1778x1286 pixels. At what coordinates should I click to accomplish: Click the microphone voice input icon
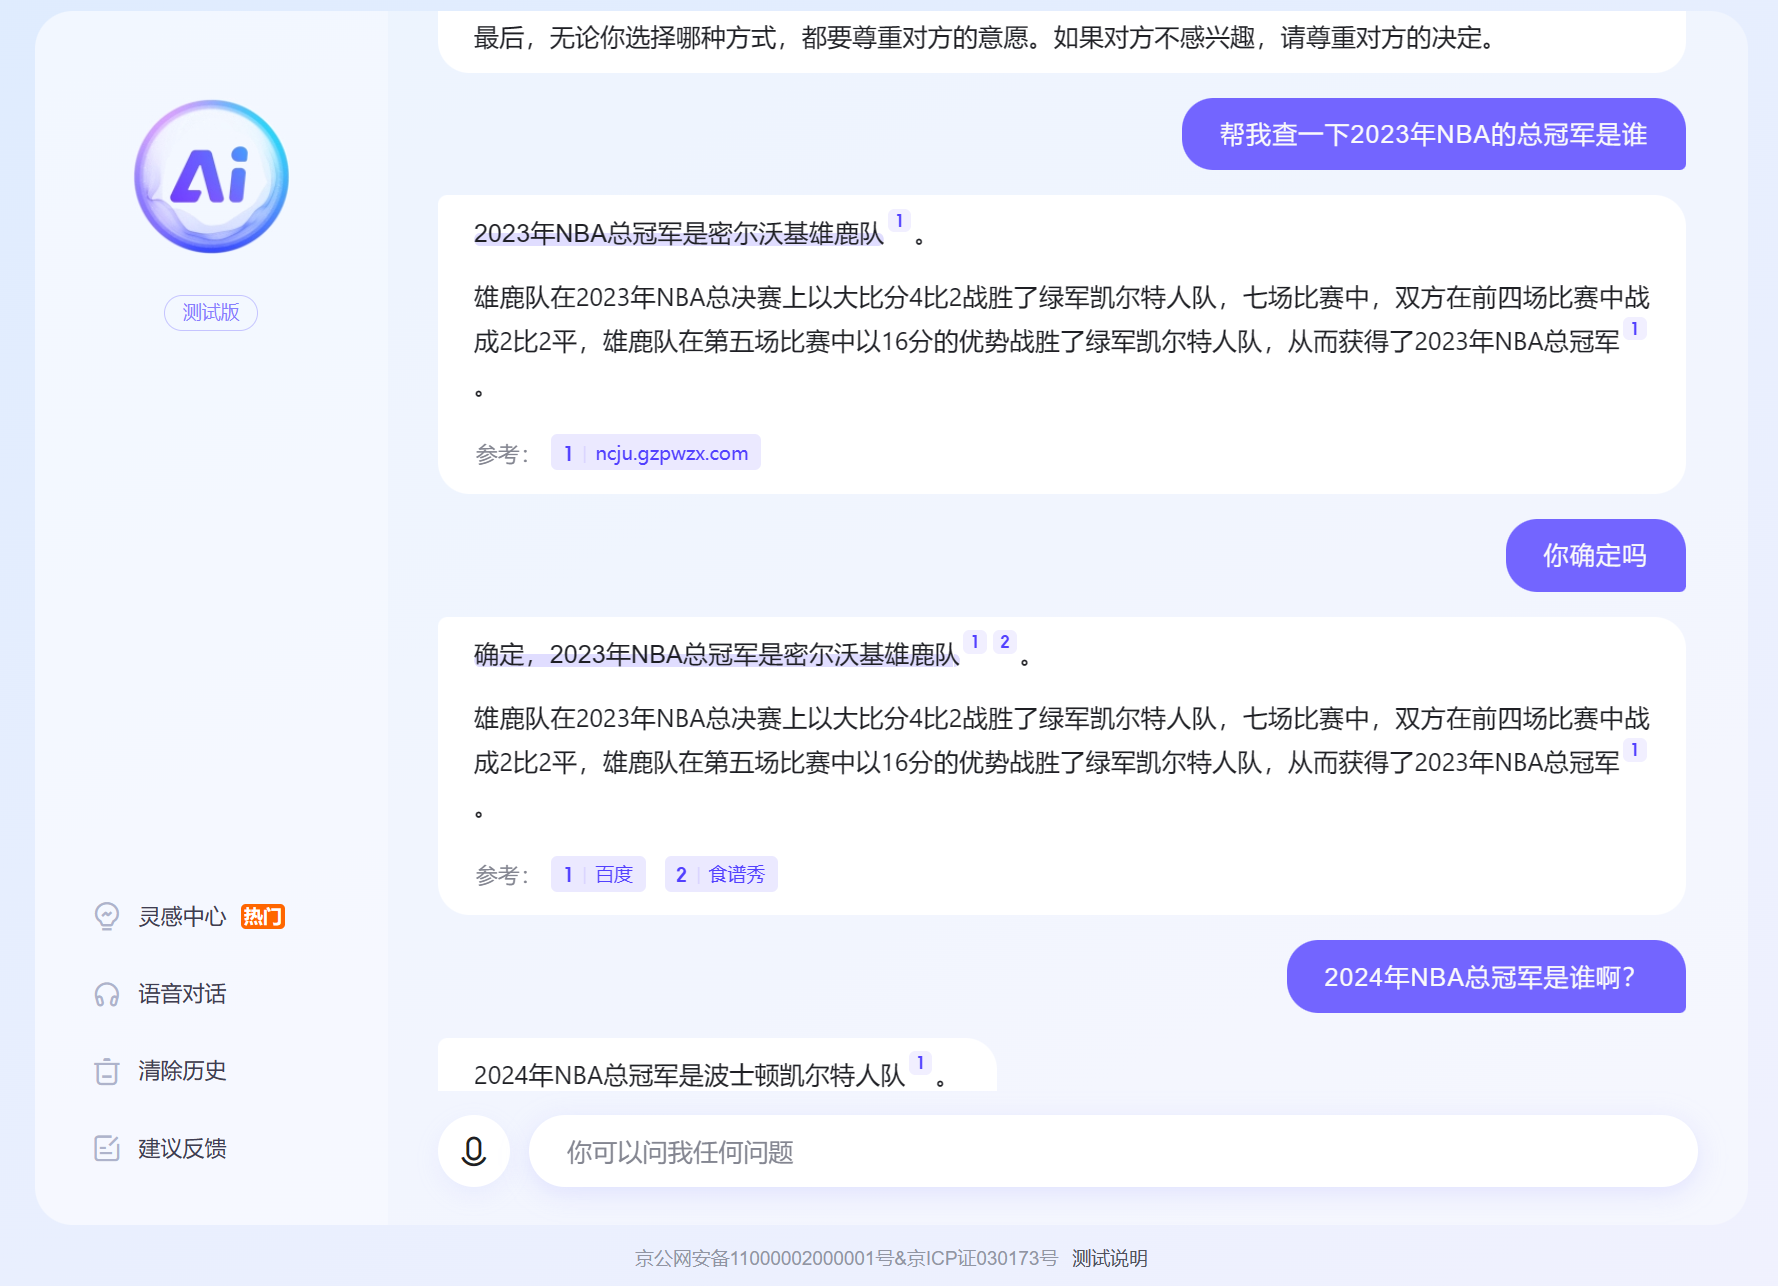pos(474,1151)
